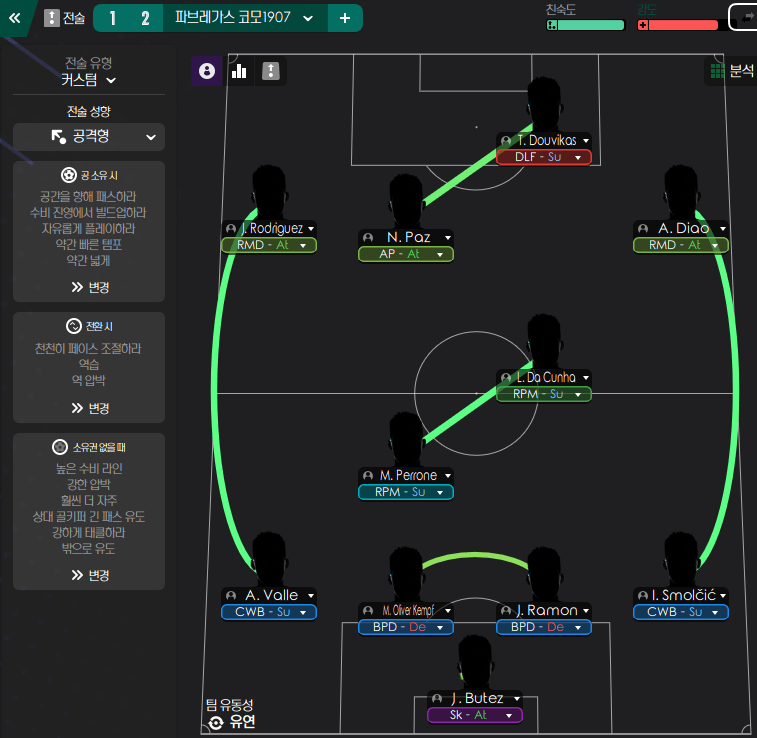Open J. Ramon player dropdown
The image size is (757, 738).
tap(586, 611)
